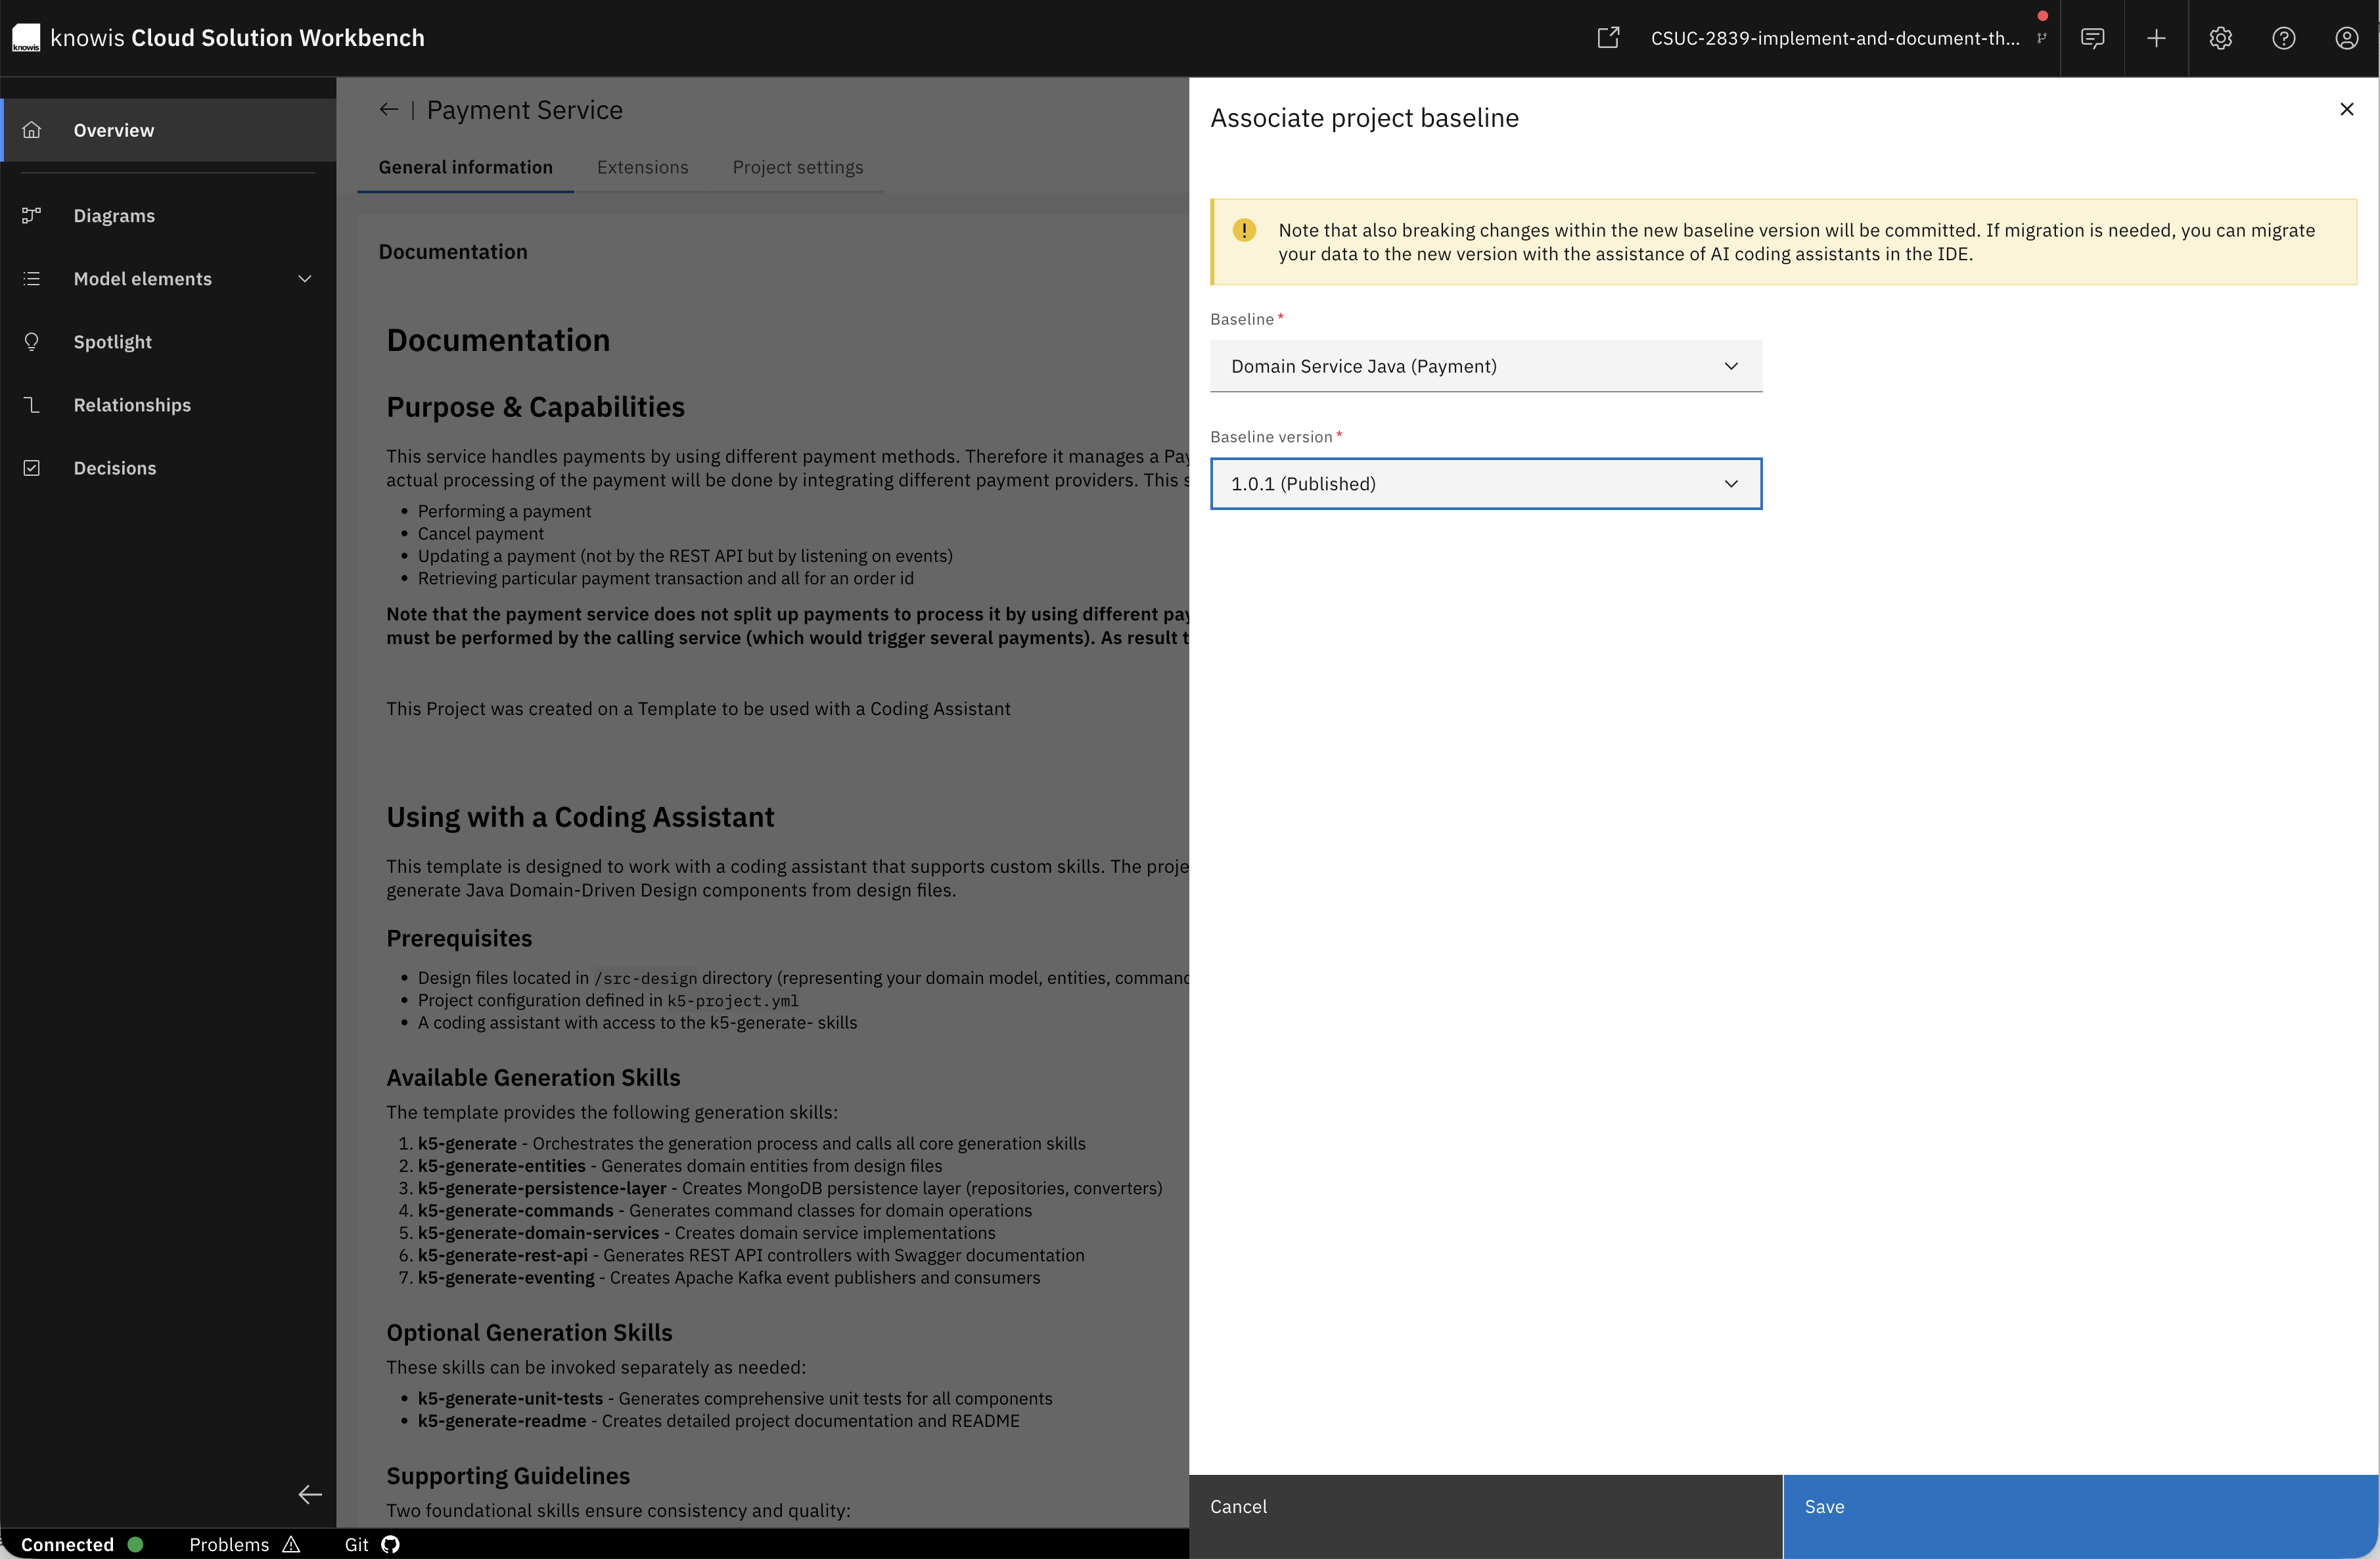Screen dimensions: 2380x1559
Task: Click the k5-generate-unit-tests list item
Action: (x=734, y=1398)
